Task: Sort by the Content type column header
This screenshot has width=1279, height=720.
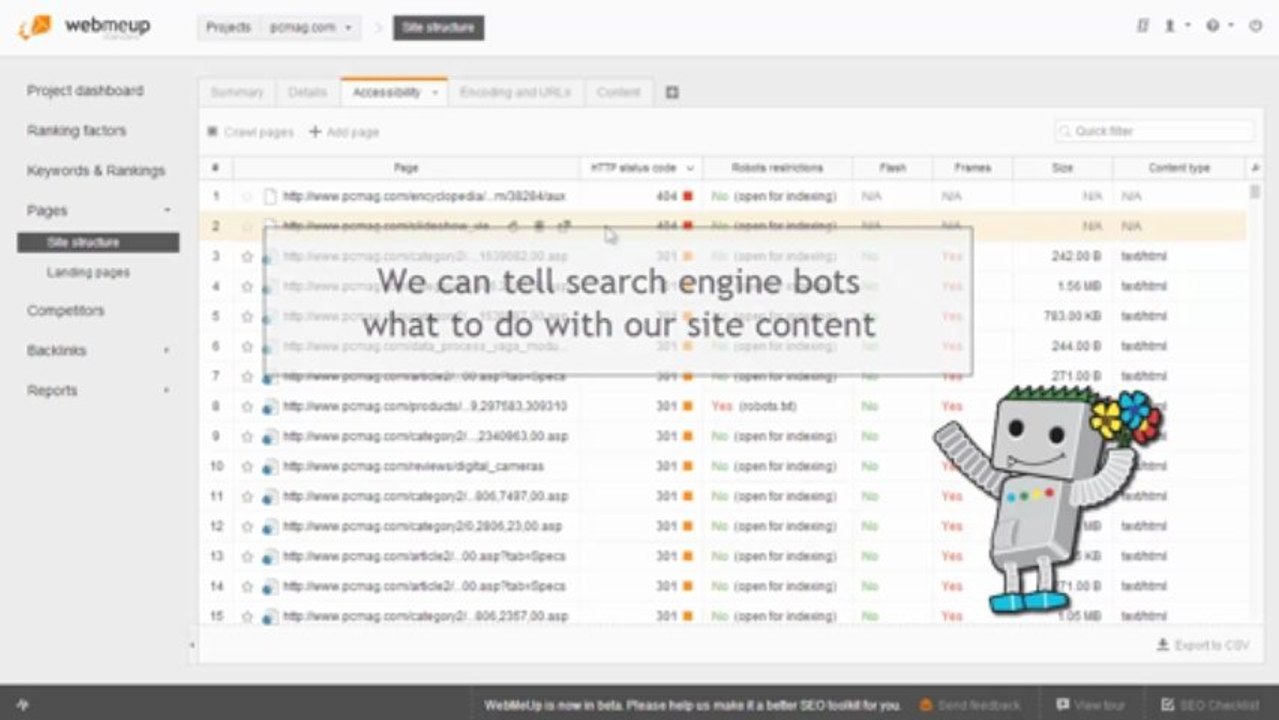Action: 1179,168
